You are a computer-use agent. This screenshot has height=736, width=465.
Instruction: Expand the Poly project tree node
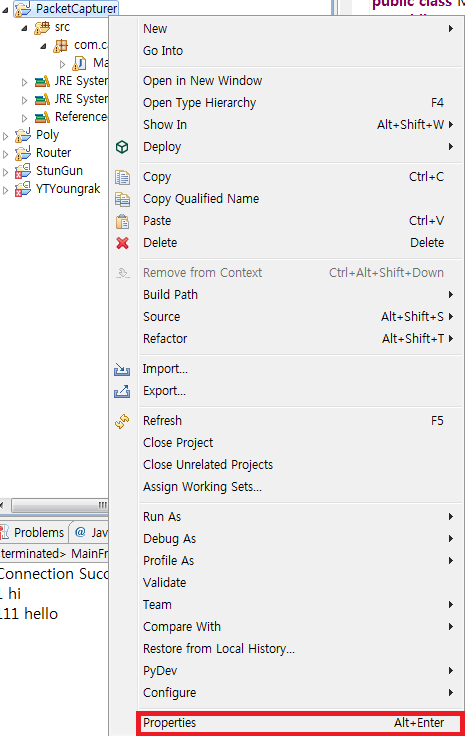[6, 136]
